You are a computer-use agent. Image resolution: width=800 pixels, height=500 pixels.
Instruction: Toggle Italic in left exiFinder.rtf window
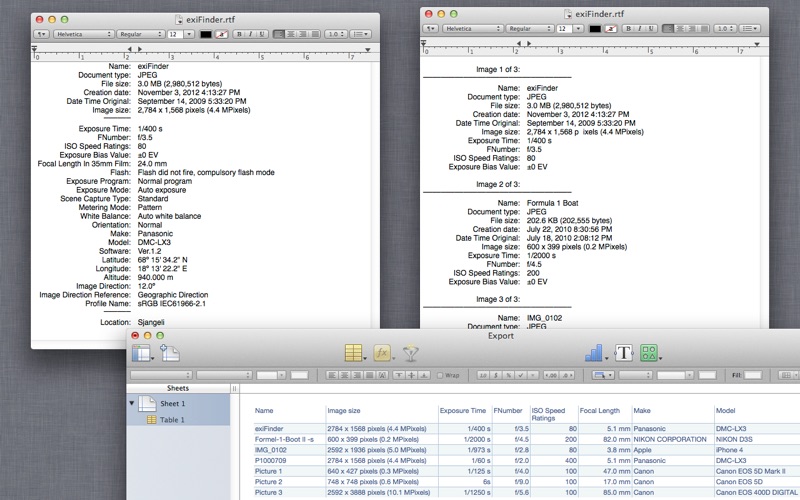coord(251,34)
